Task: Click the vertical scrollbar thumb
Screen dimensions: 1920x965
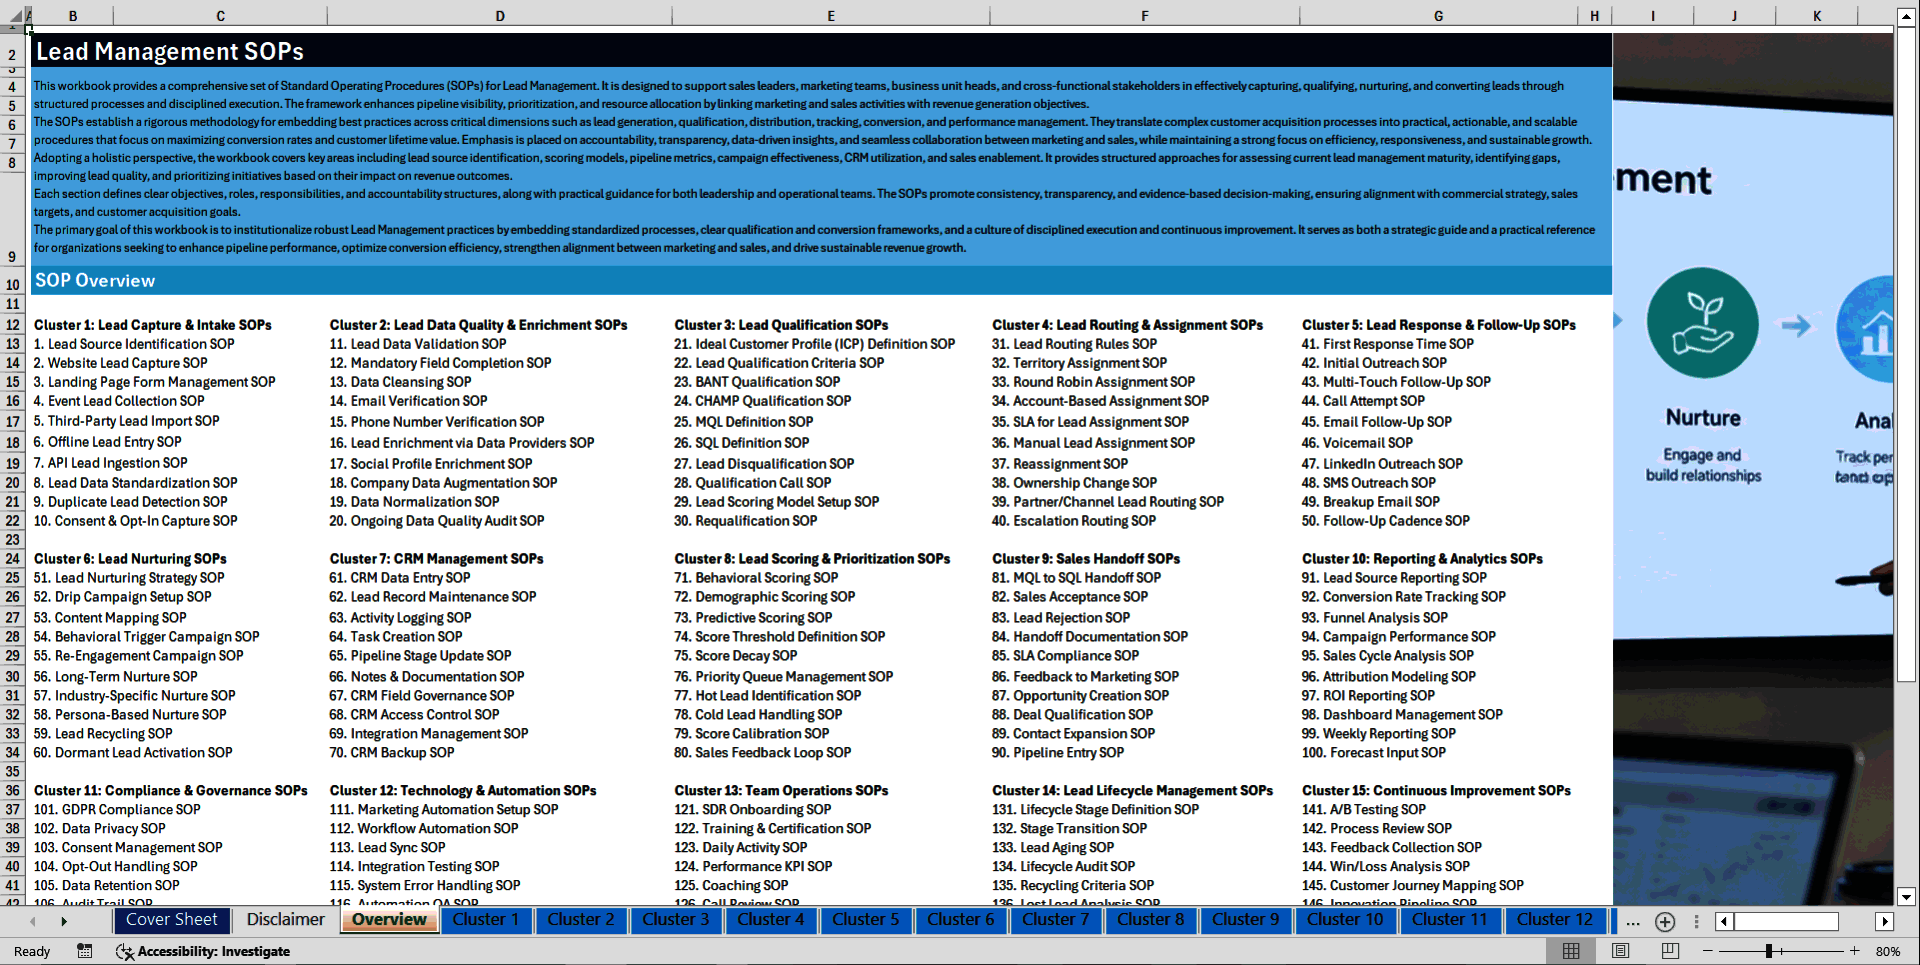Action: point(1907,355)
